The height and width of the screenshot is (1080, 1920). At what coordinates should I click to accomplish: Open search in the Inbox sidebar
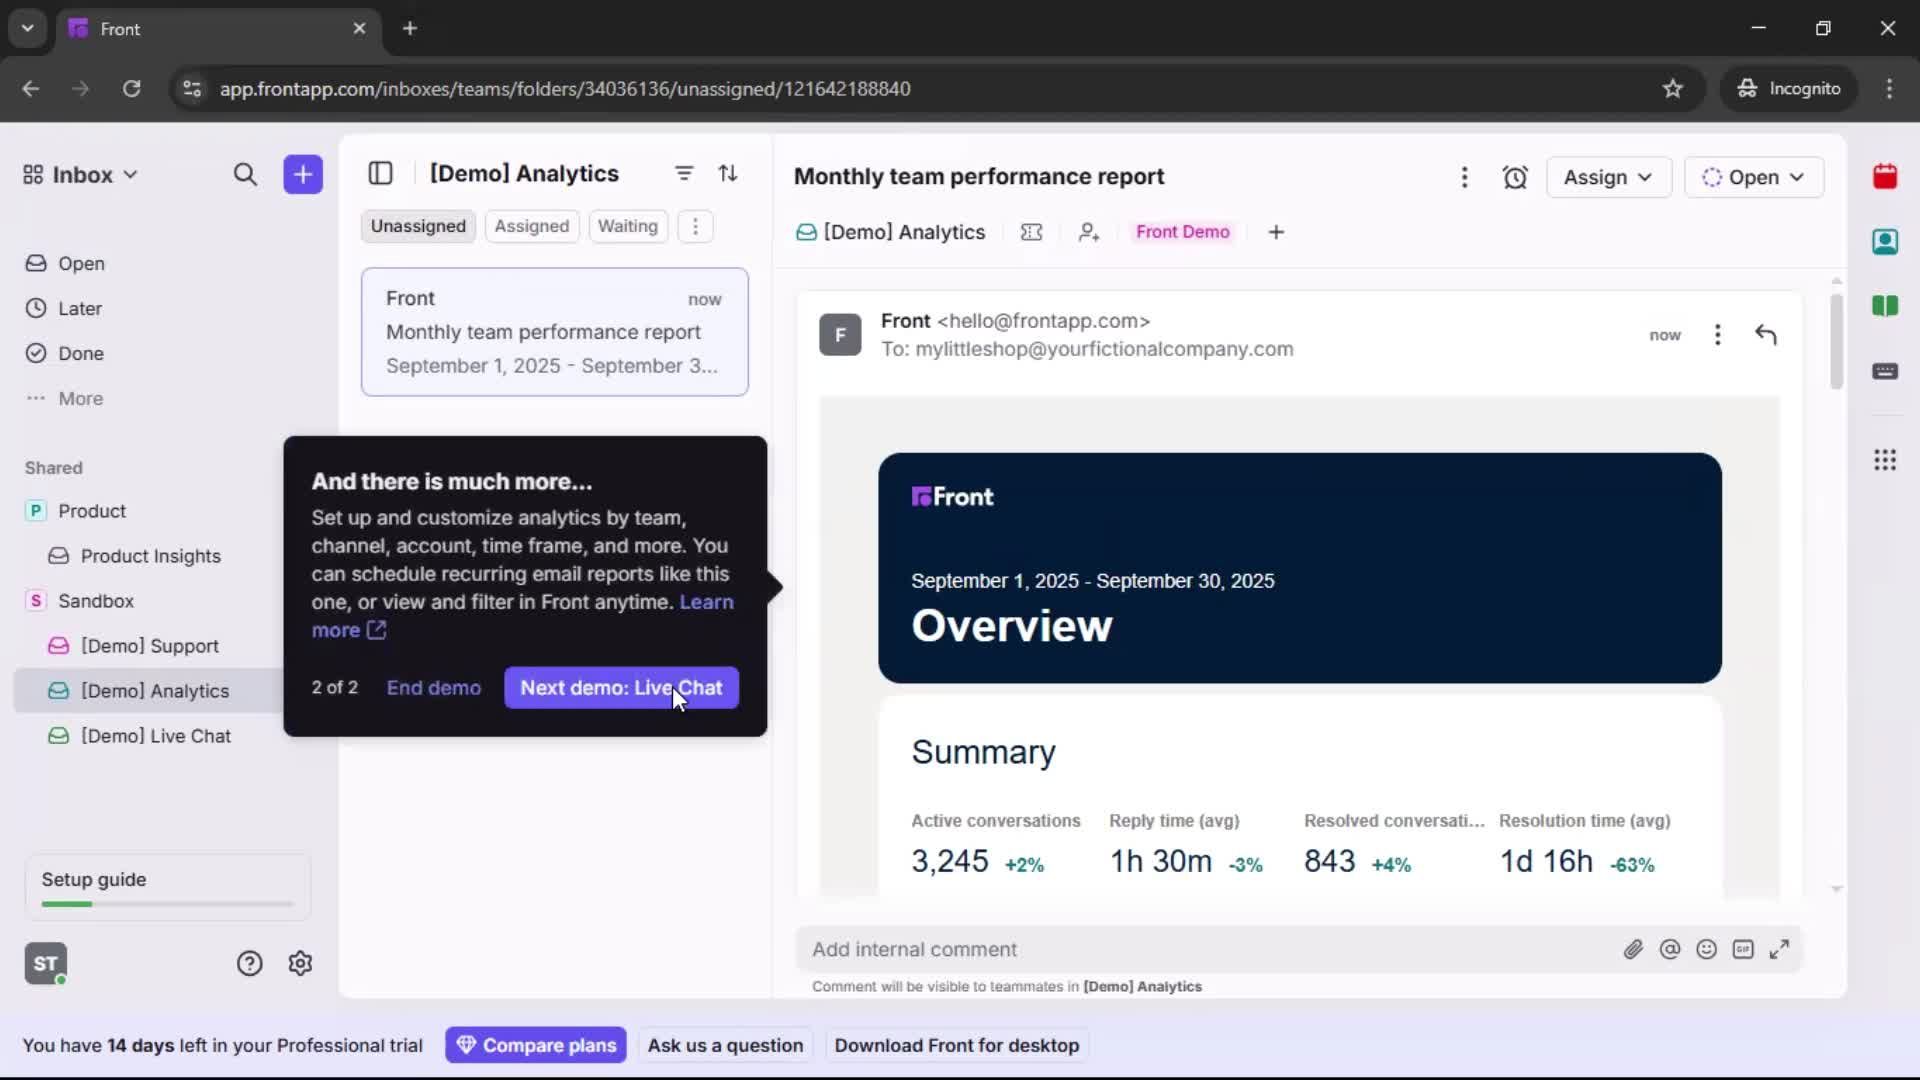(x=246, y=174)
